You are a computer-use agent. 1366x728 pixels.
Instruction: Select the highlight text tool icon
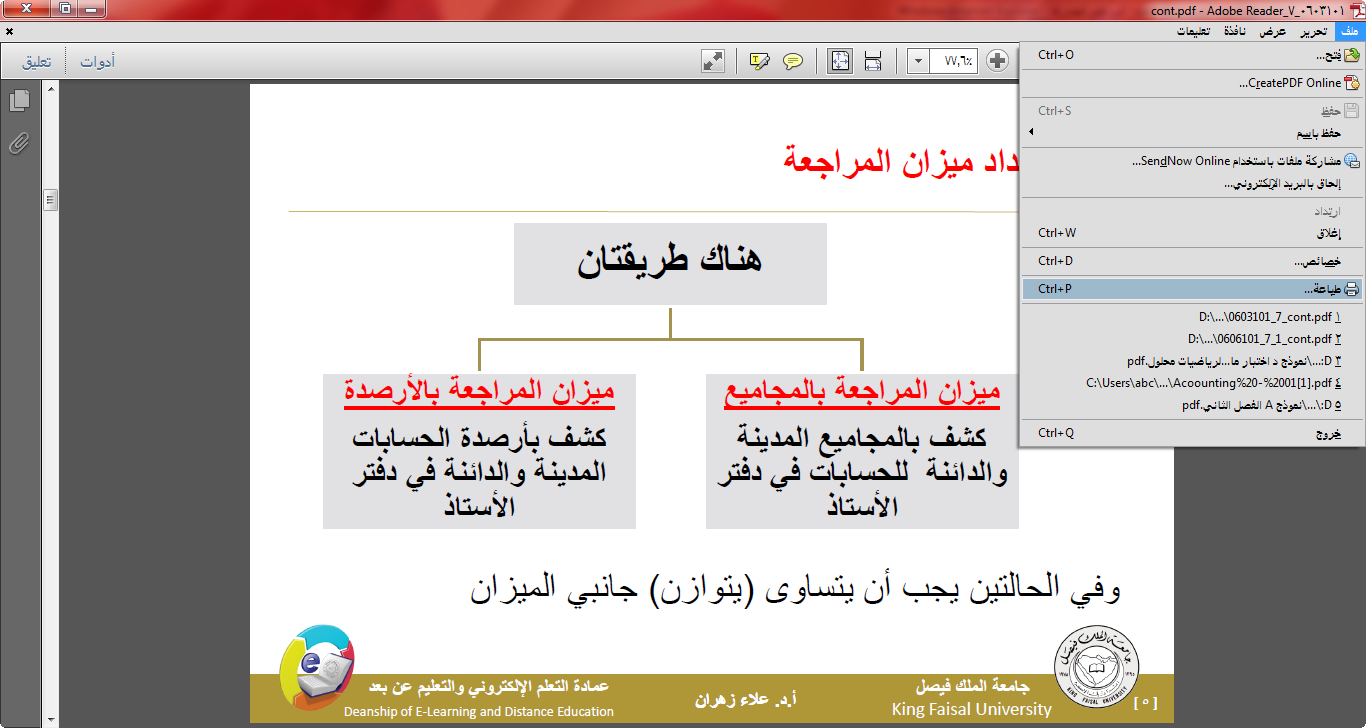(759, 61)
